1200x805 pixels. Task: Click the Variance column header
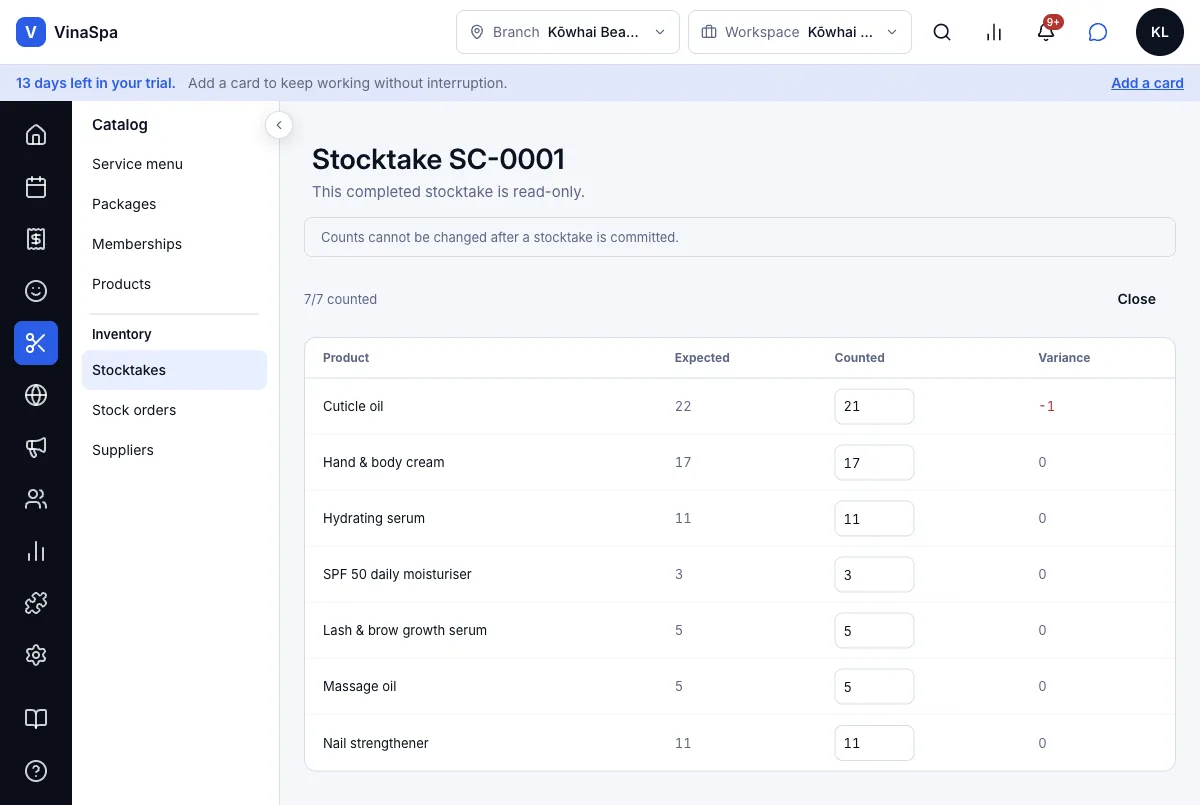pyautogui.click(x=1064, y=358)
